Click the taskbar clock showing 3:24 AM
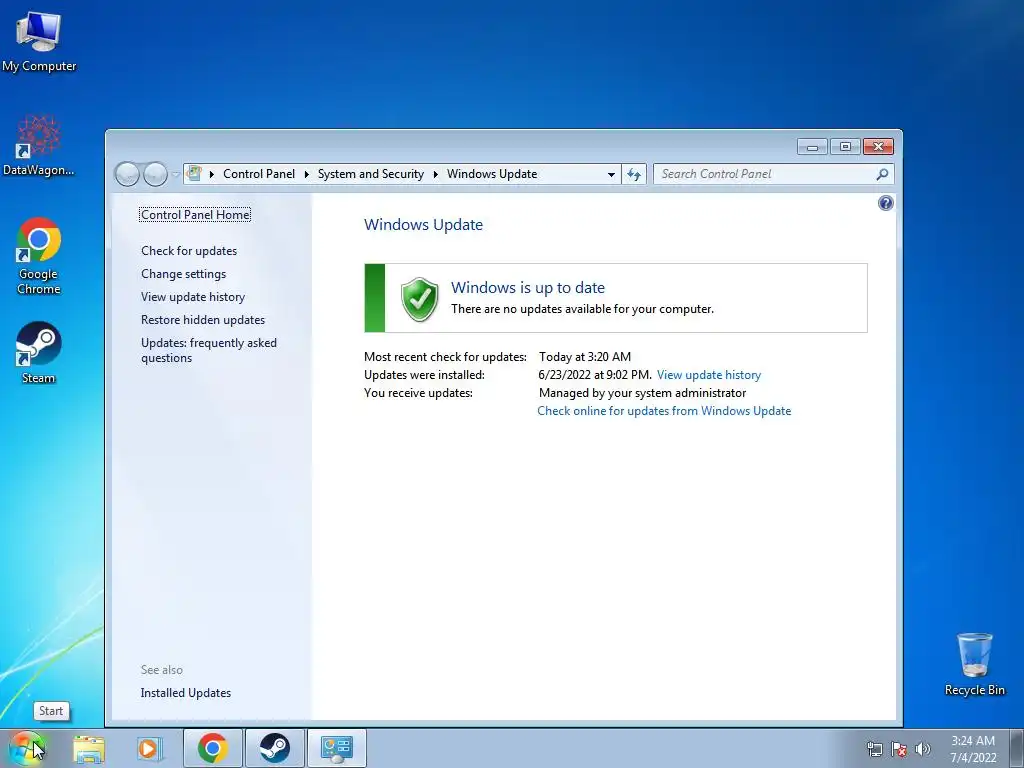Image resolution: width=1024 pixels, height=768 pixels. [973, 749]
